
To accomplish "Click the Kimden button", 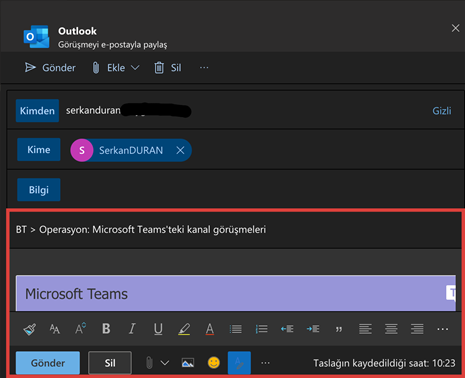I will tap(37, 110).
